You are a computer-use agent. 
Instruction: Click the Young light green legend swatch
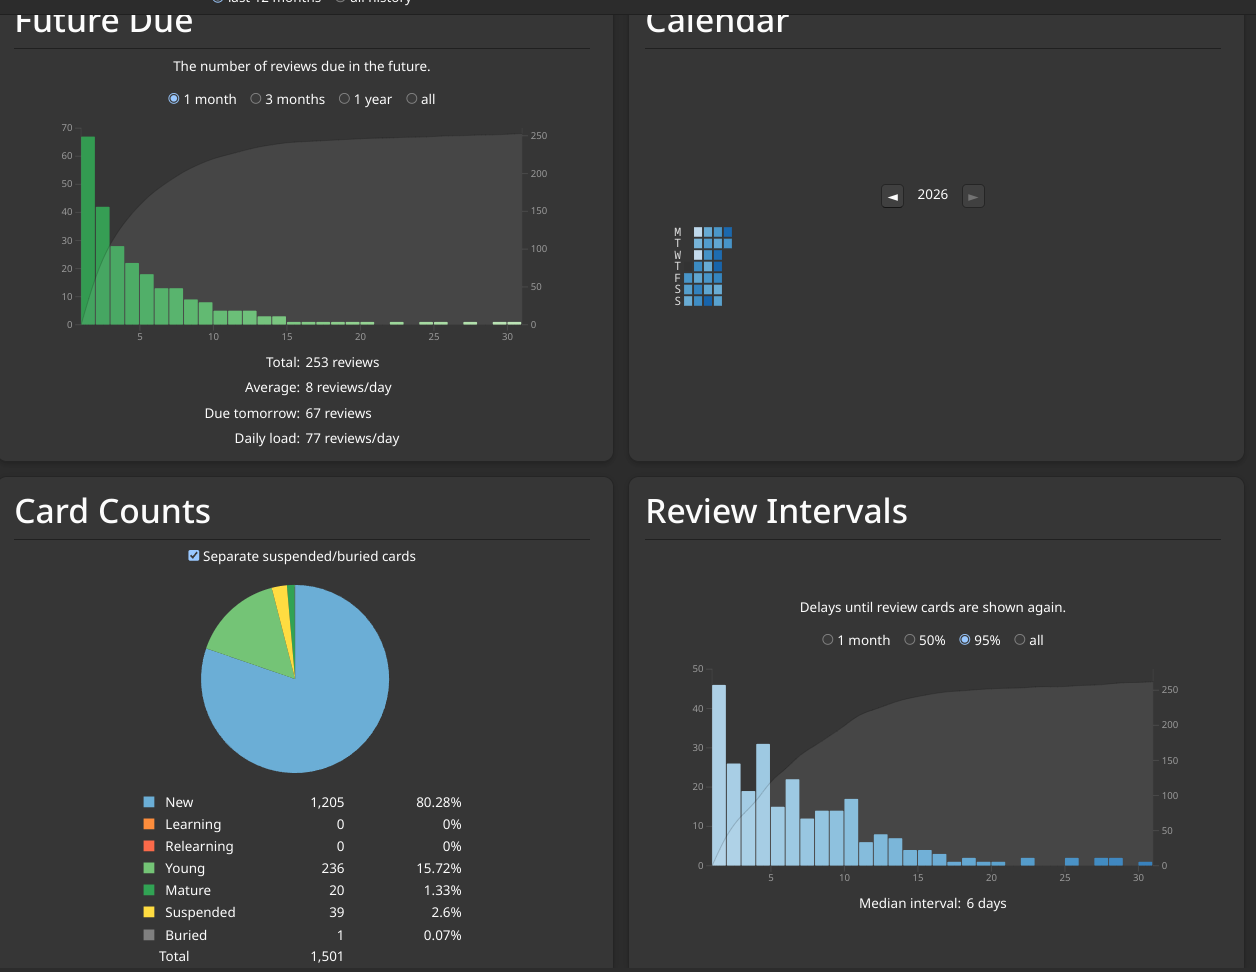click(149, 868)
